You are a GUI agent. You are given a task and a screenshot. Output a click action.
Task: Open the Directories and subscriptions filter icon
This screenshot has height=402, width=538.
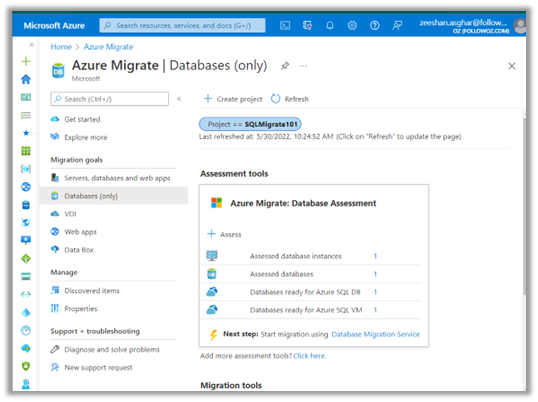tap(307, 25)
